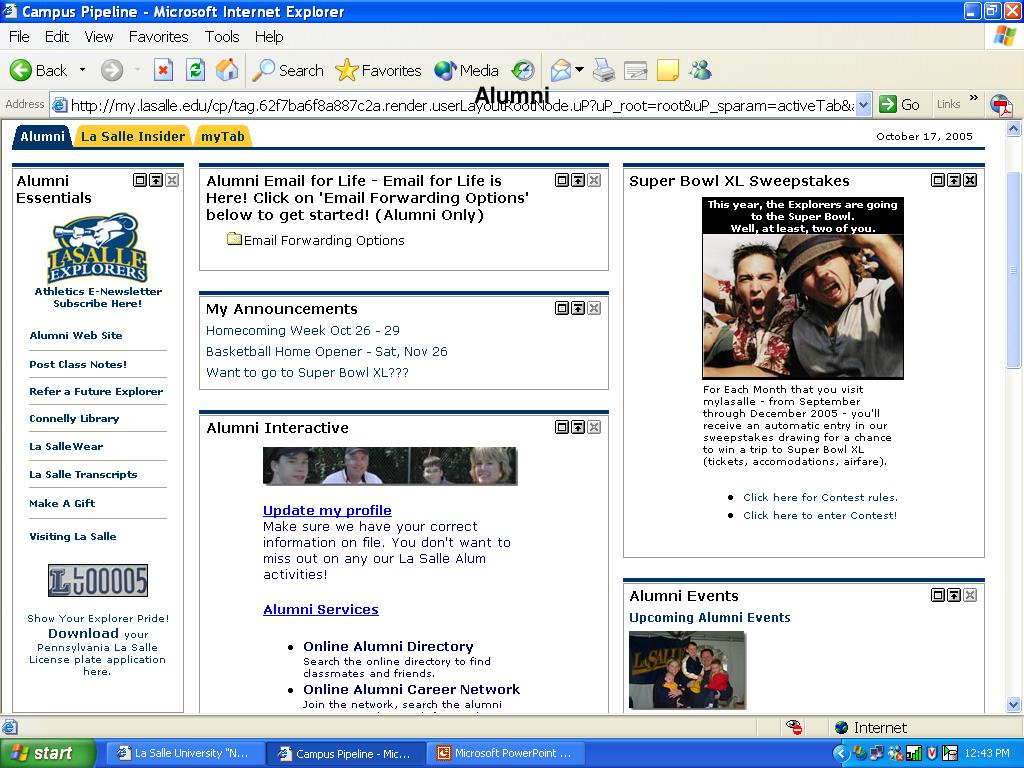This screenshot has width=1024, height=768.
Task: Minimize the Alumni Email for Life panel
Action: pyautogui.click(x=578, y=180)
